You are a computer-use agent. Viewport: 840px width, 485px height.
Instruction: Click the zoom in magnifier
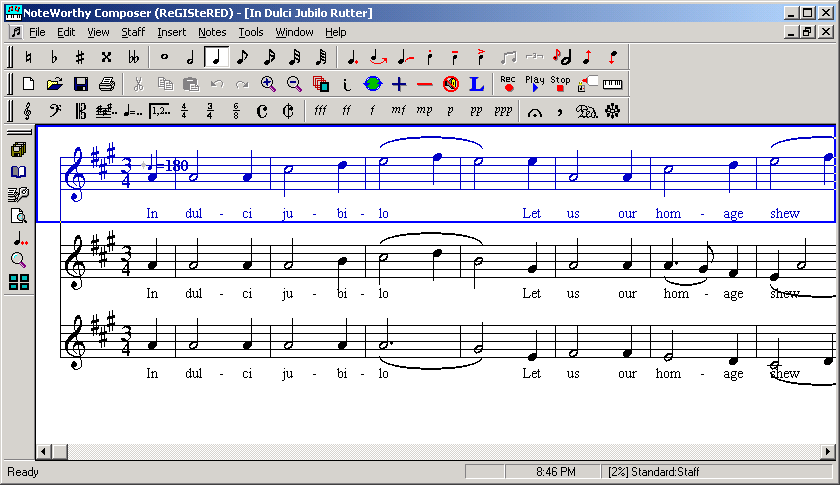268,84
